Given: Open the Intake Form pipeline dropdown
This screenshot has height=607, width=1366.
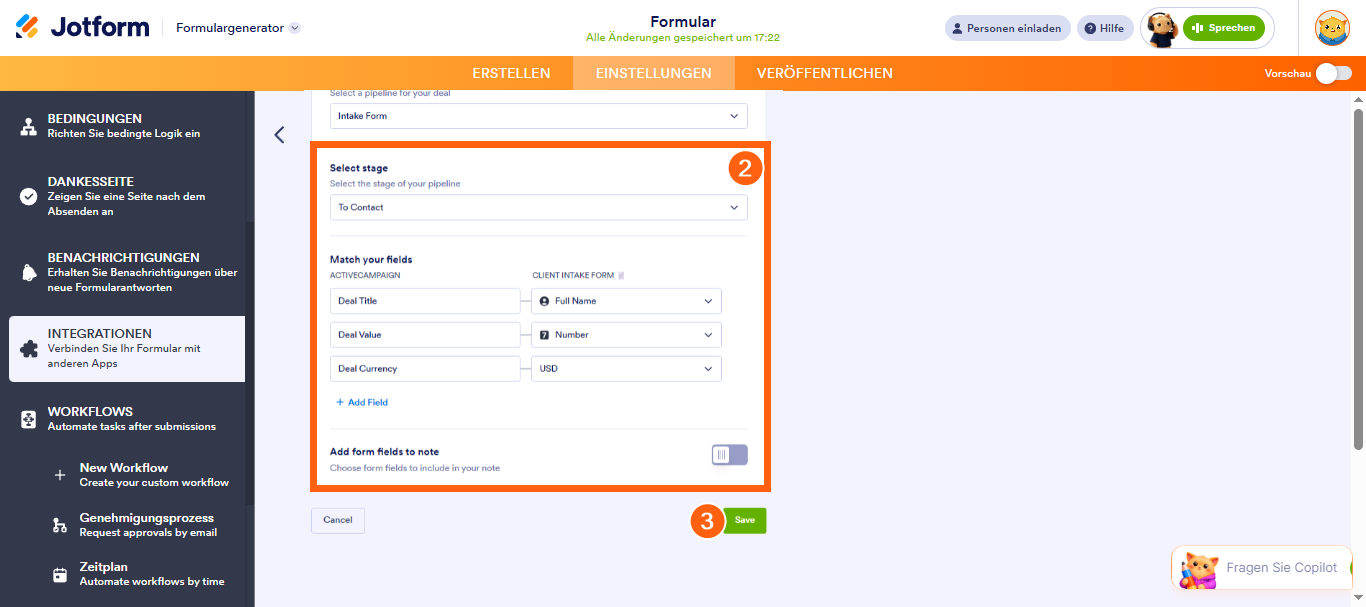Looking at the screenshot, I should click(x=539, y=116).
